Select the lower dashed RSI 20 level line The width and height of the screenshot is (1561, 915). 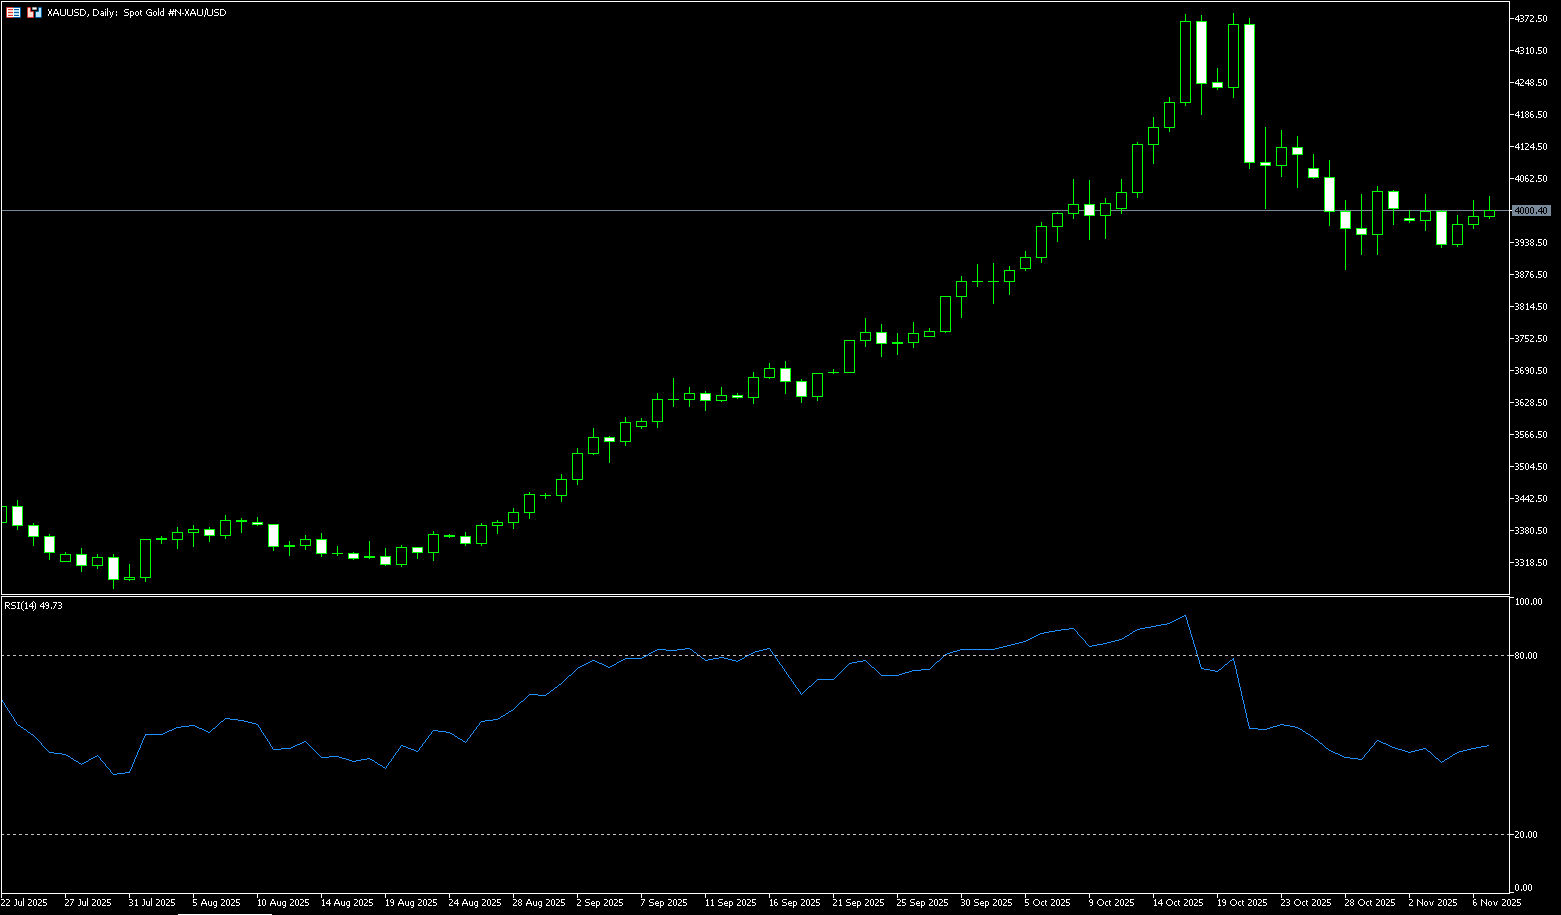point(700,835)
